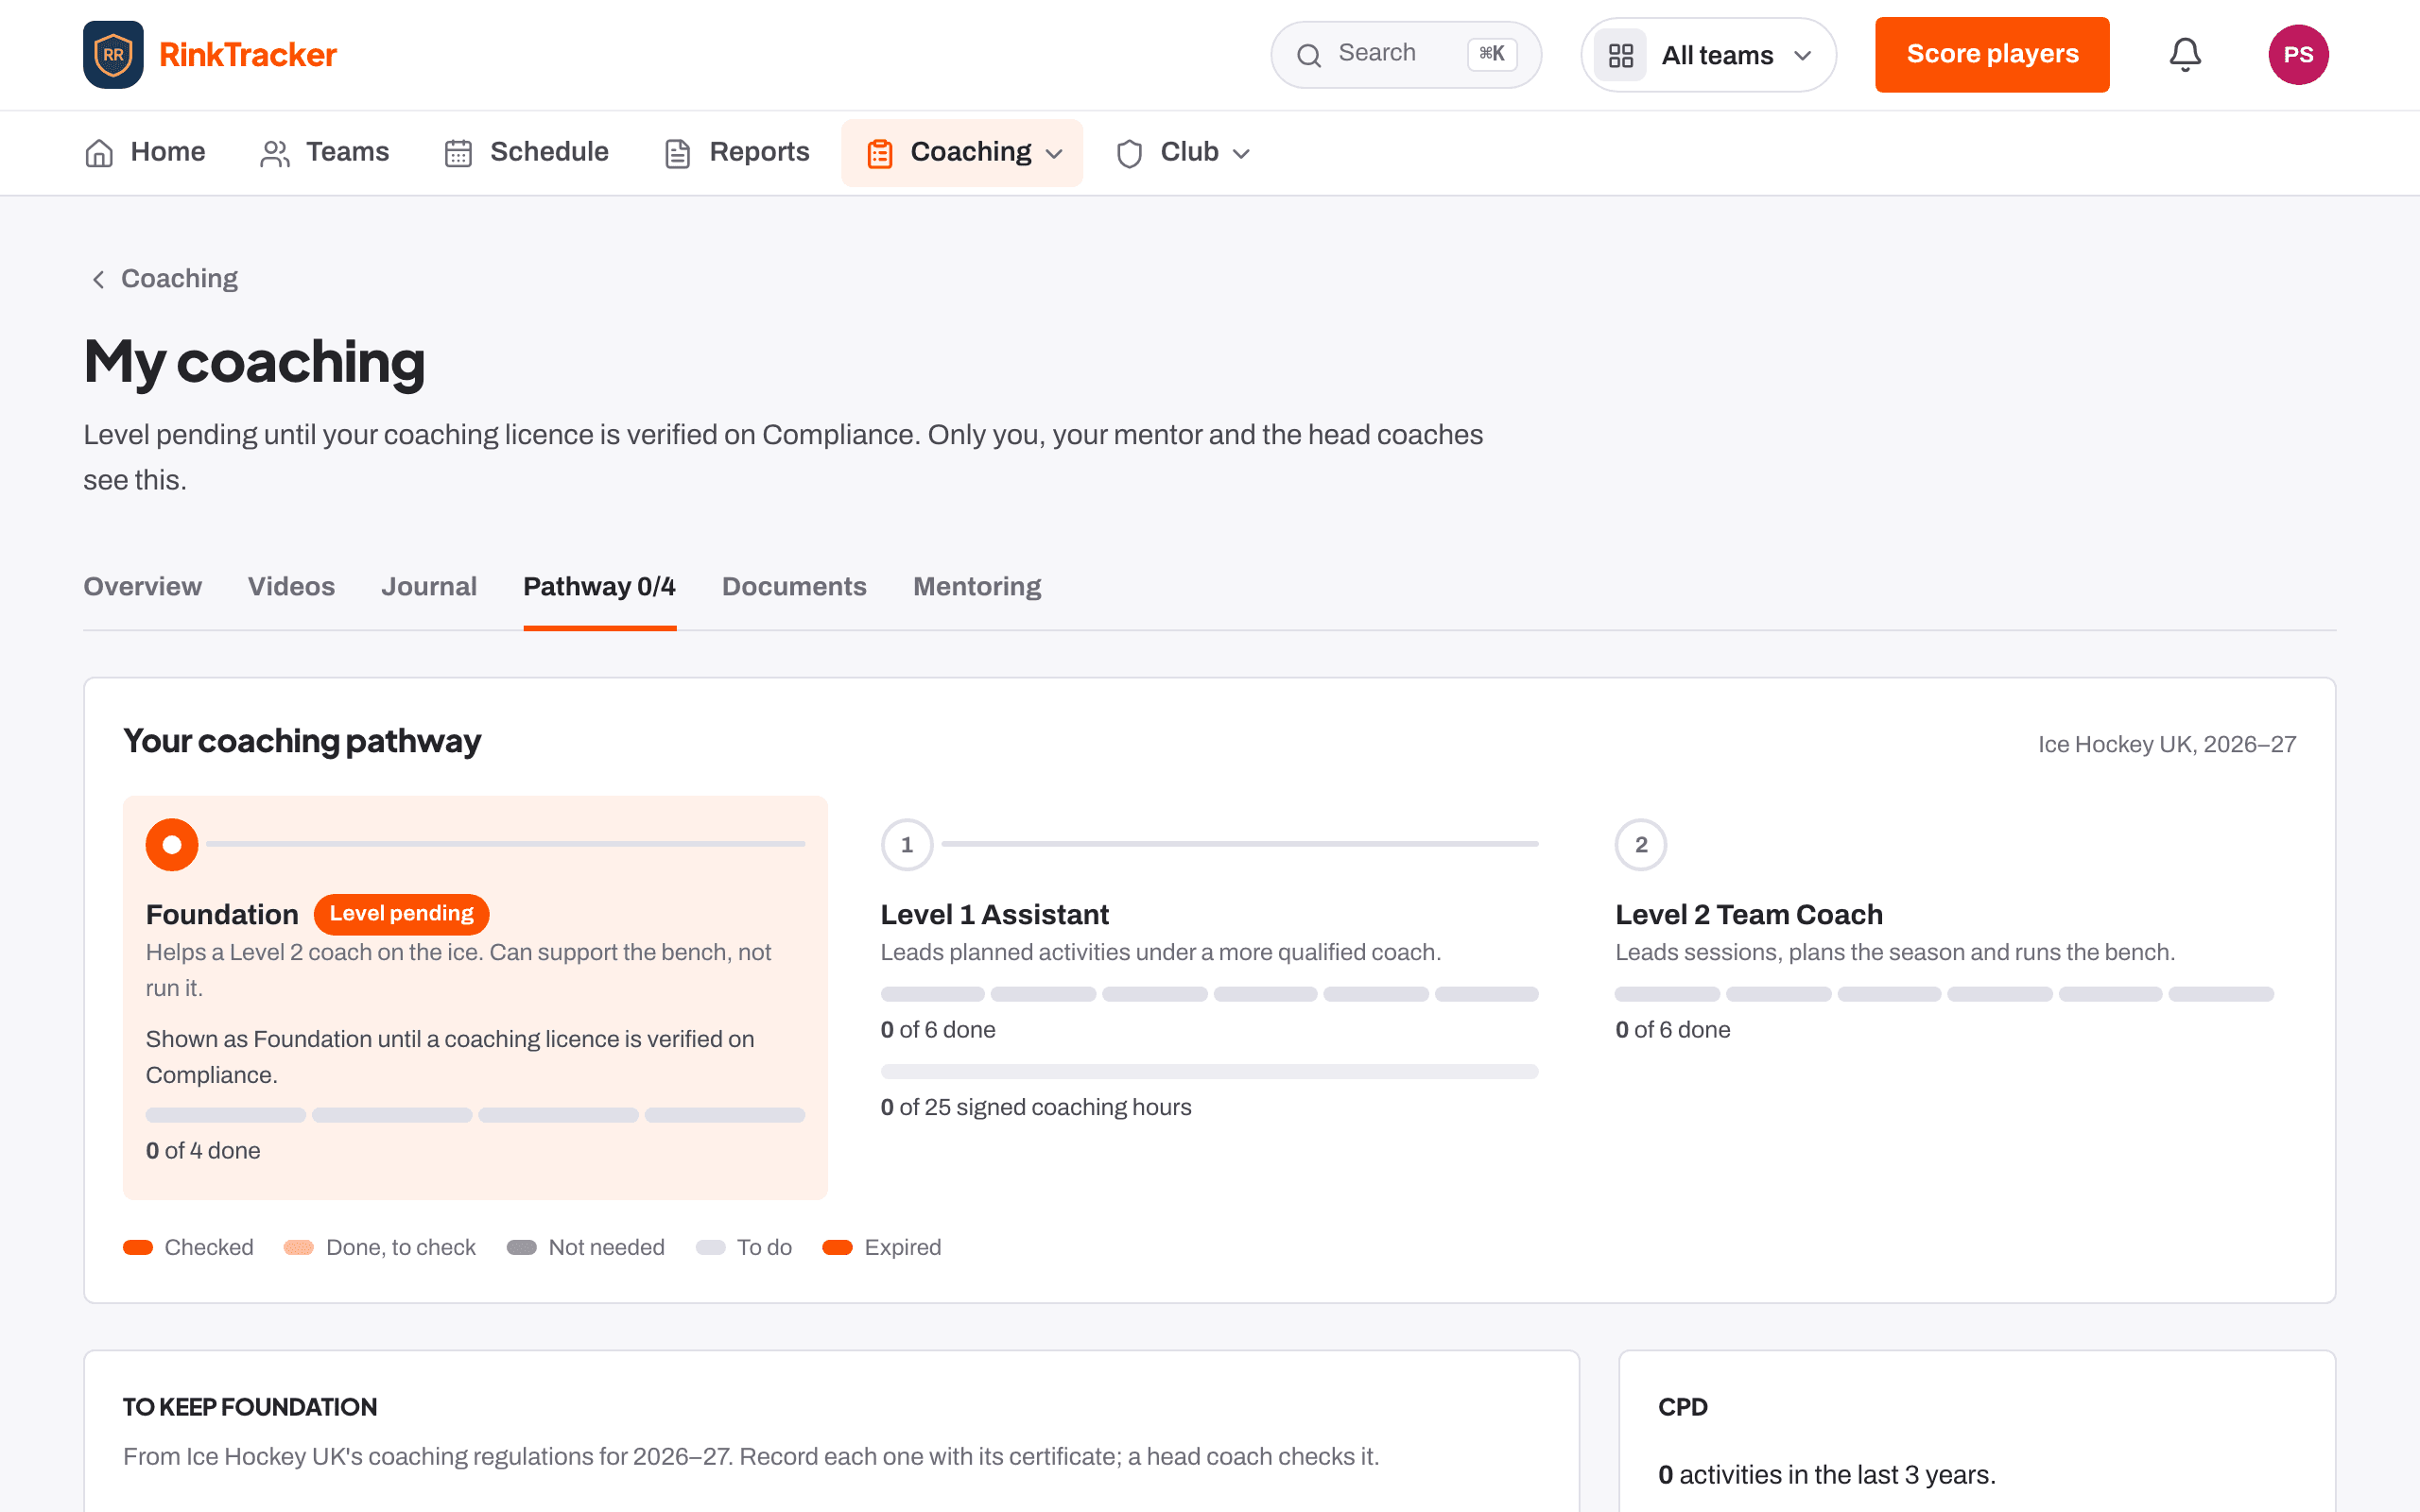This screenshot has width=2420, height=1512.
Task: Click the RinkTracker brand name
Action: pyautogui.click(x=248, y=55)
